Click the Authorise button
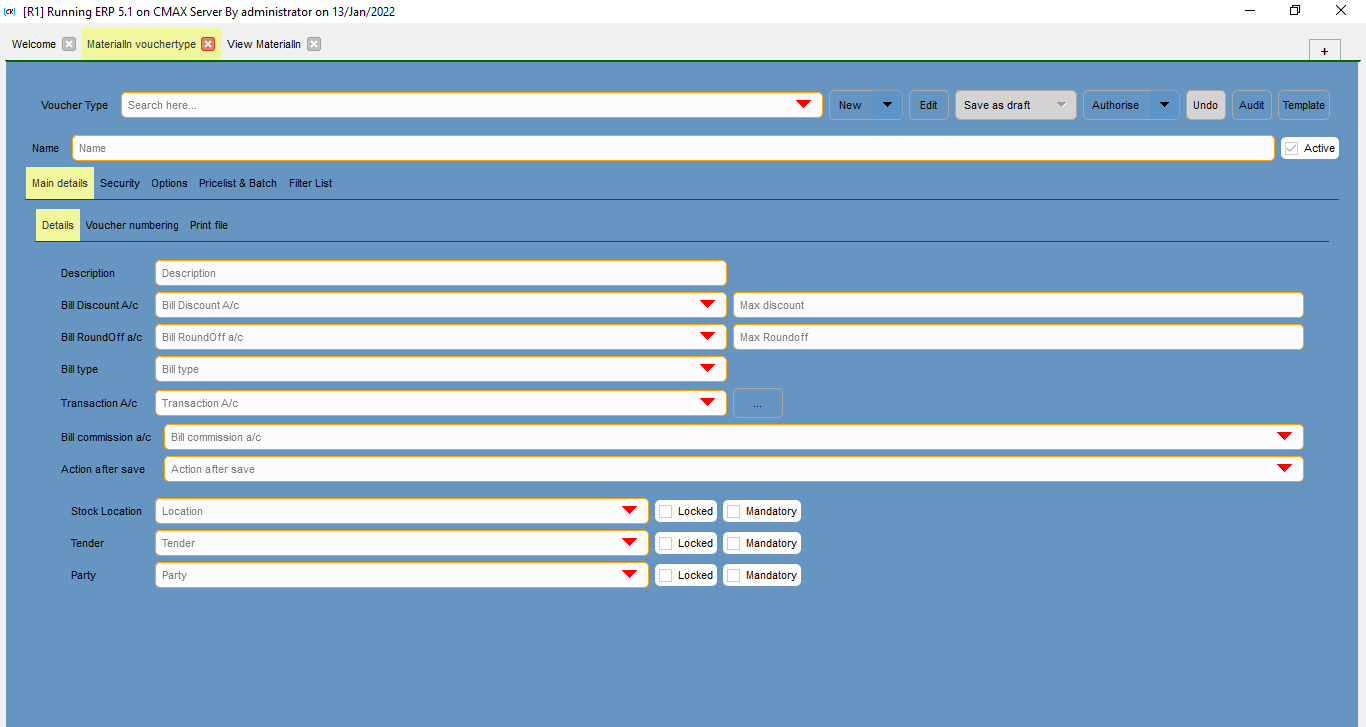 pyautogui.click(x=1116, y=105)
